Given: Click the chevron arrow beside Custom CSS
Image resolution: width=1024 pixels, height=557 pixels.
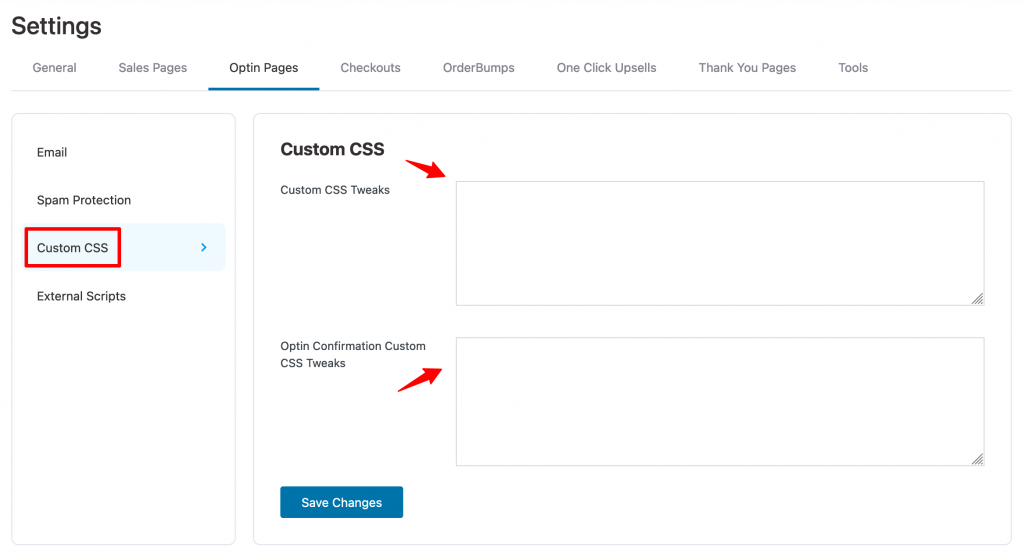Looking at the screenshot, I should click(204, 247).
